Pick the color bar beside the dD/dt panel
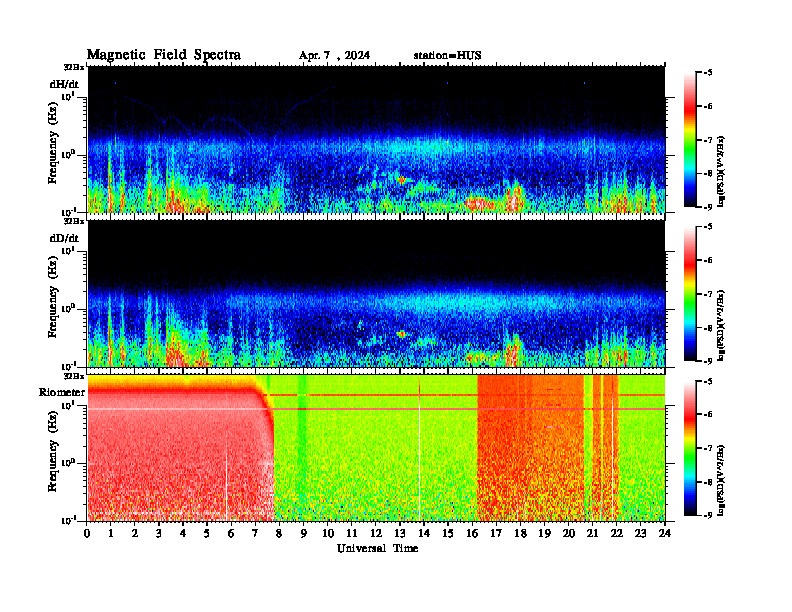The height and width of the screenshot is (612, 792). [x=689, y=294]
